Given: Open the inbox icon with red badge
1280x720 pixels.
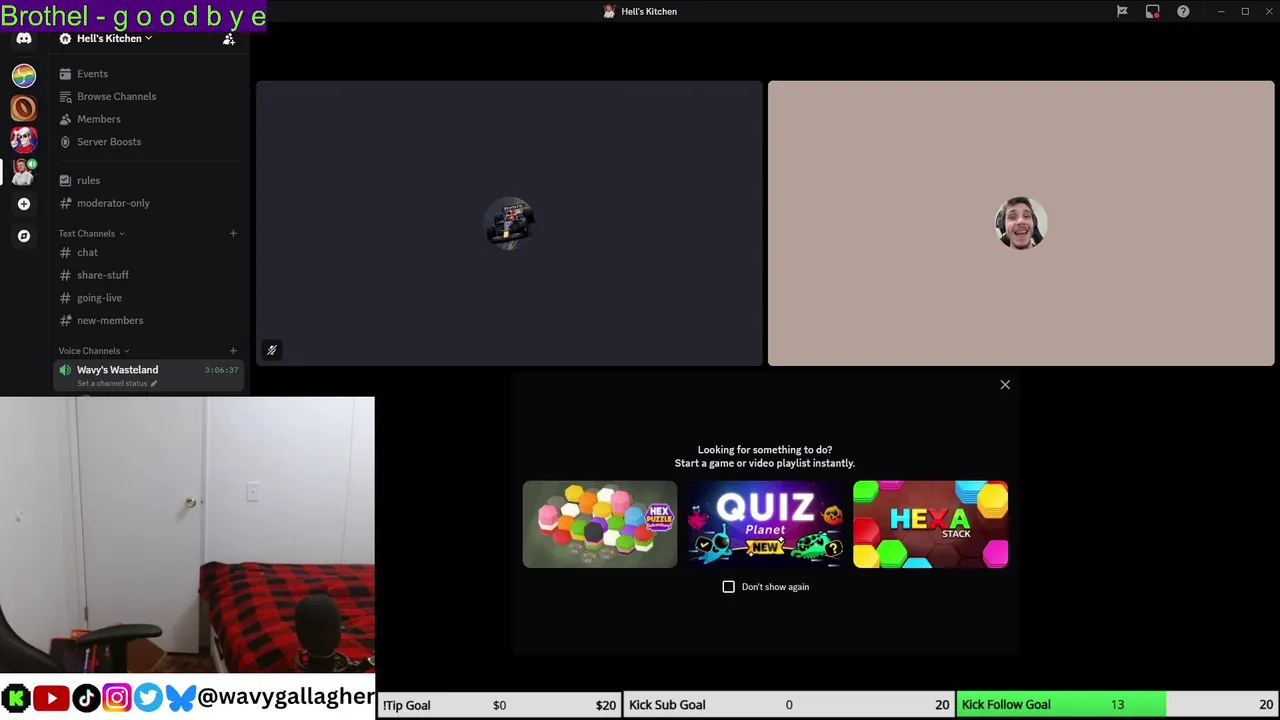Looking at the screenshot, I should click(x=1153, y=11).
